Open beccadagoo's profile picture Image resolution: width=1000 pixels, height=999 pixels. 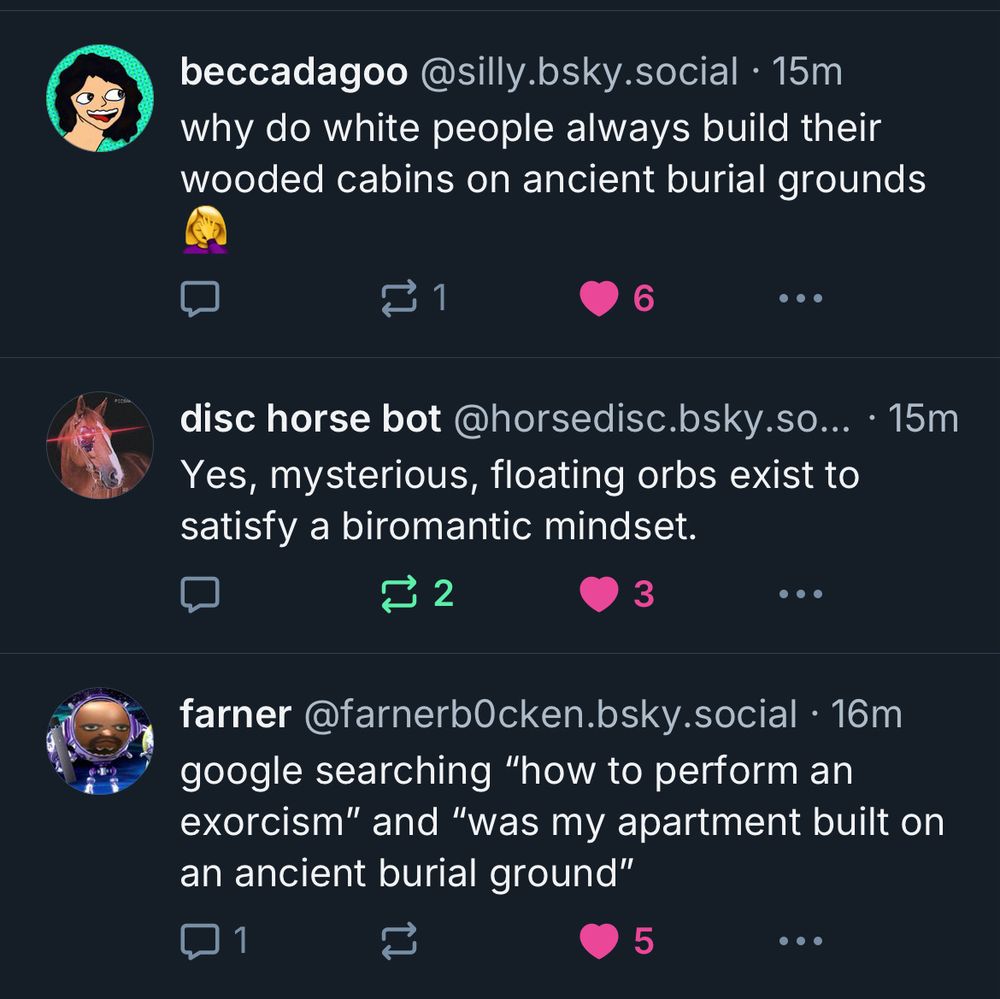point(99,97)
